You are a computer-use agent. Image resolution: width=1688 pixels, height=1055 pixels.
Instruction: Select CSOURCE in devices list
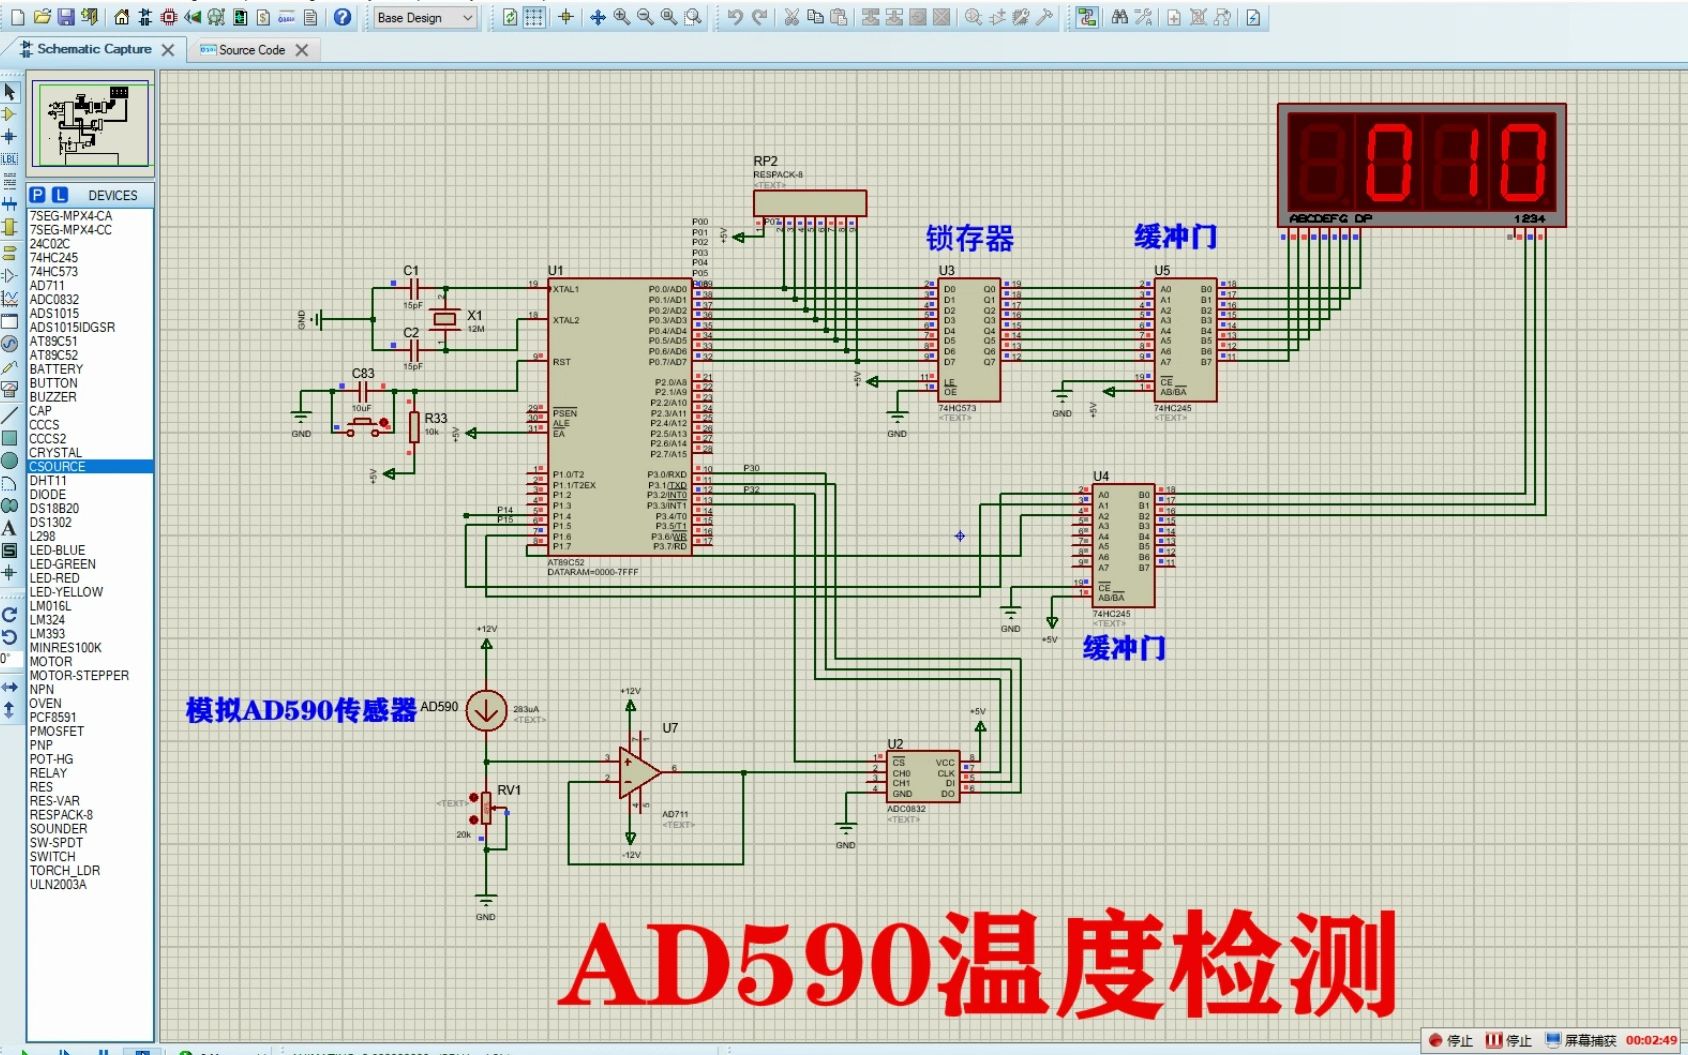[x=90, y=467]
